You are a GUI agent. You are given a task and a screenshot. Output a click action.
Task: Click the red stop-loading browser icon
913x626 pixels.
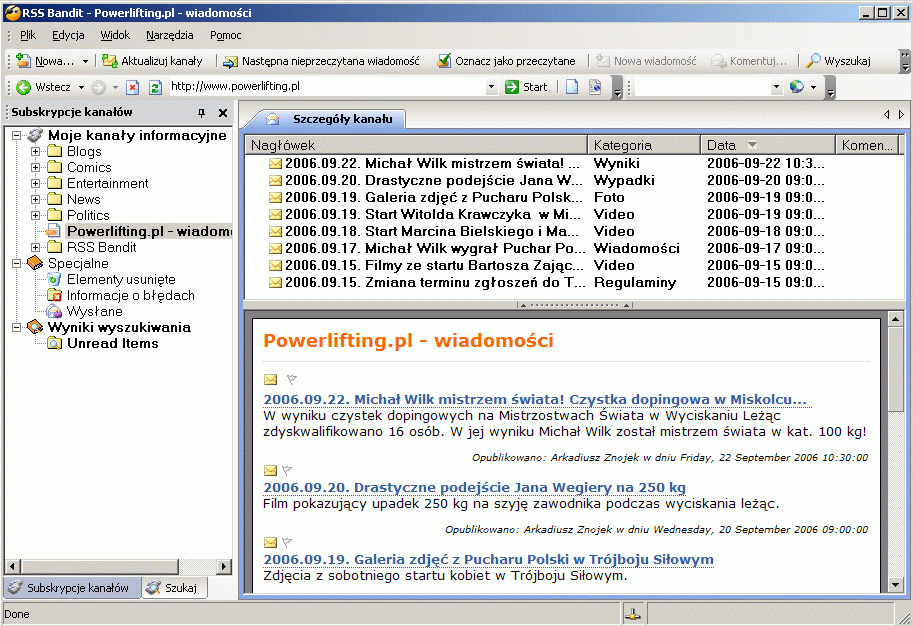click(133, 87)
